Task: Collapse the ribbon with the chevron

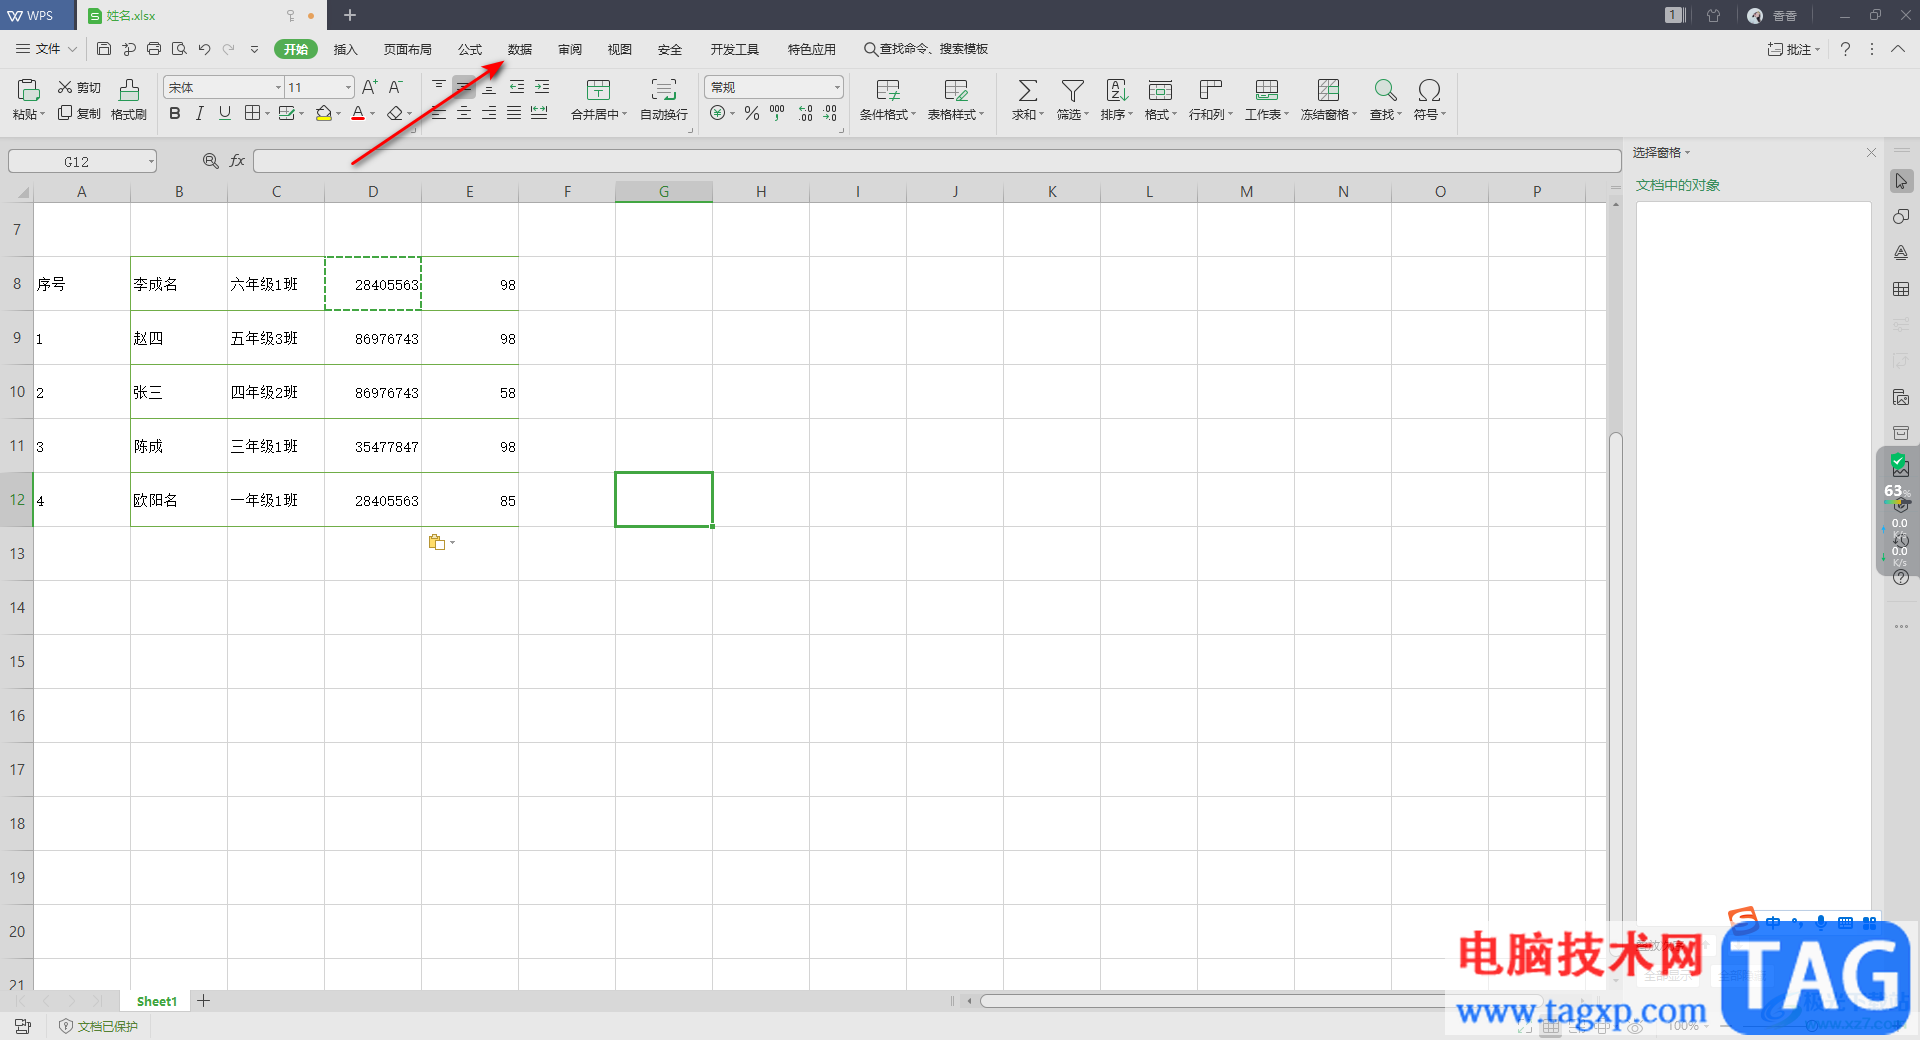Action: pyautogui.click(x=1897, y=49)
